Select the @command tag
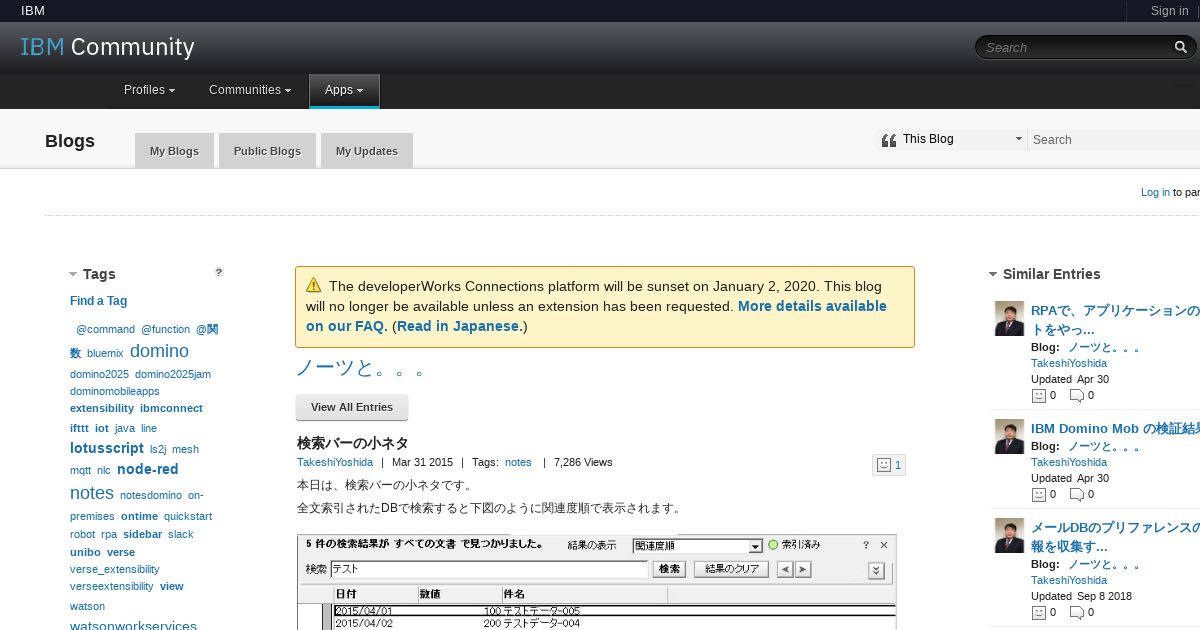The image size is (1200, 630). point(105,329)
